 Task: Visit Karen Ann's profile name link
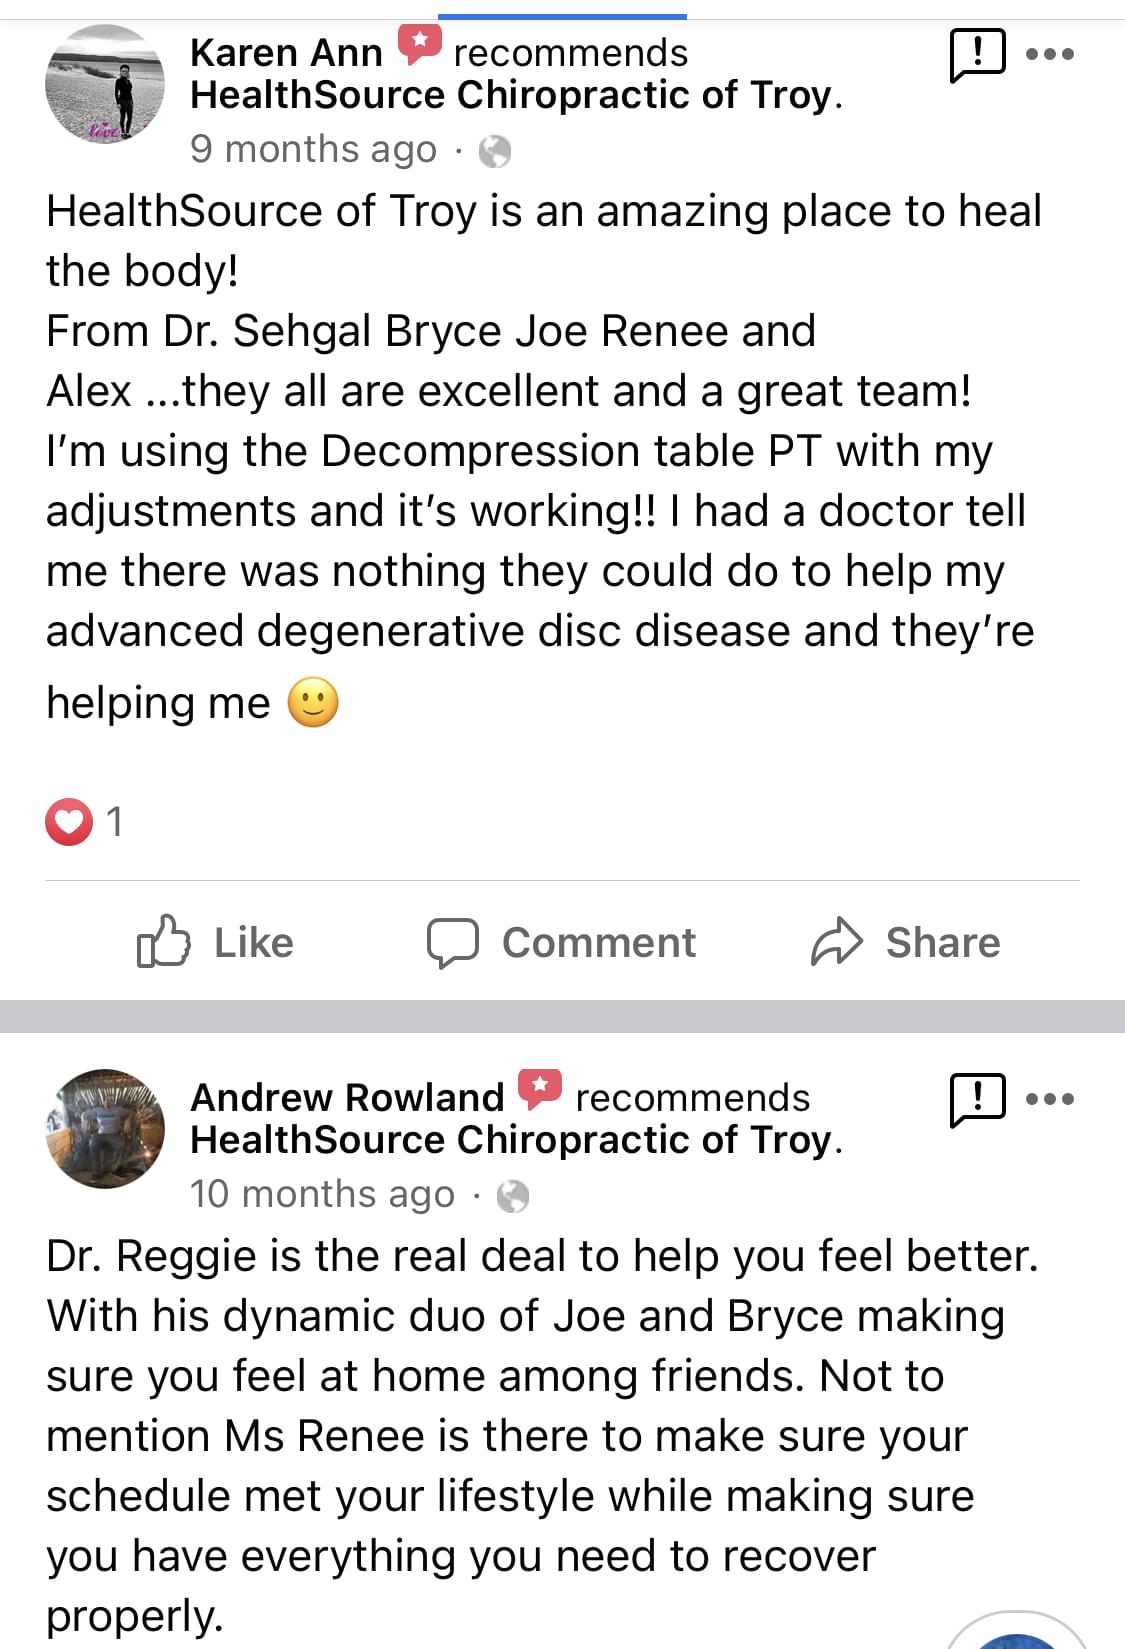point(286,52)
